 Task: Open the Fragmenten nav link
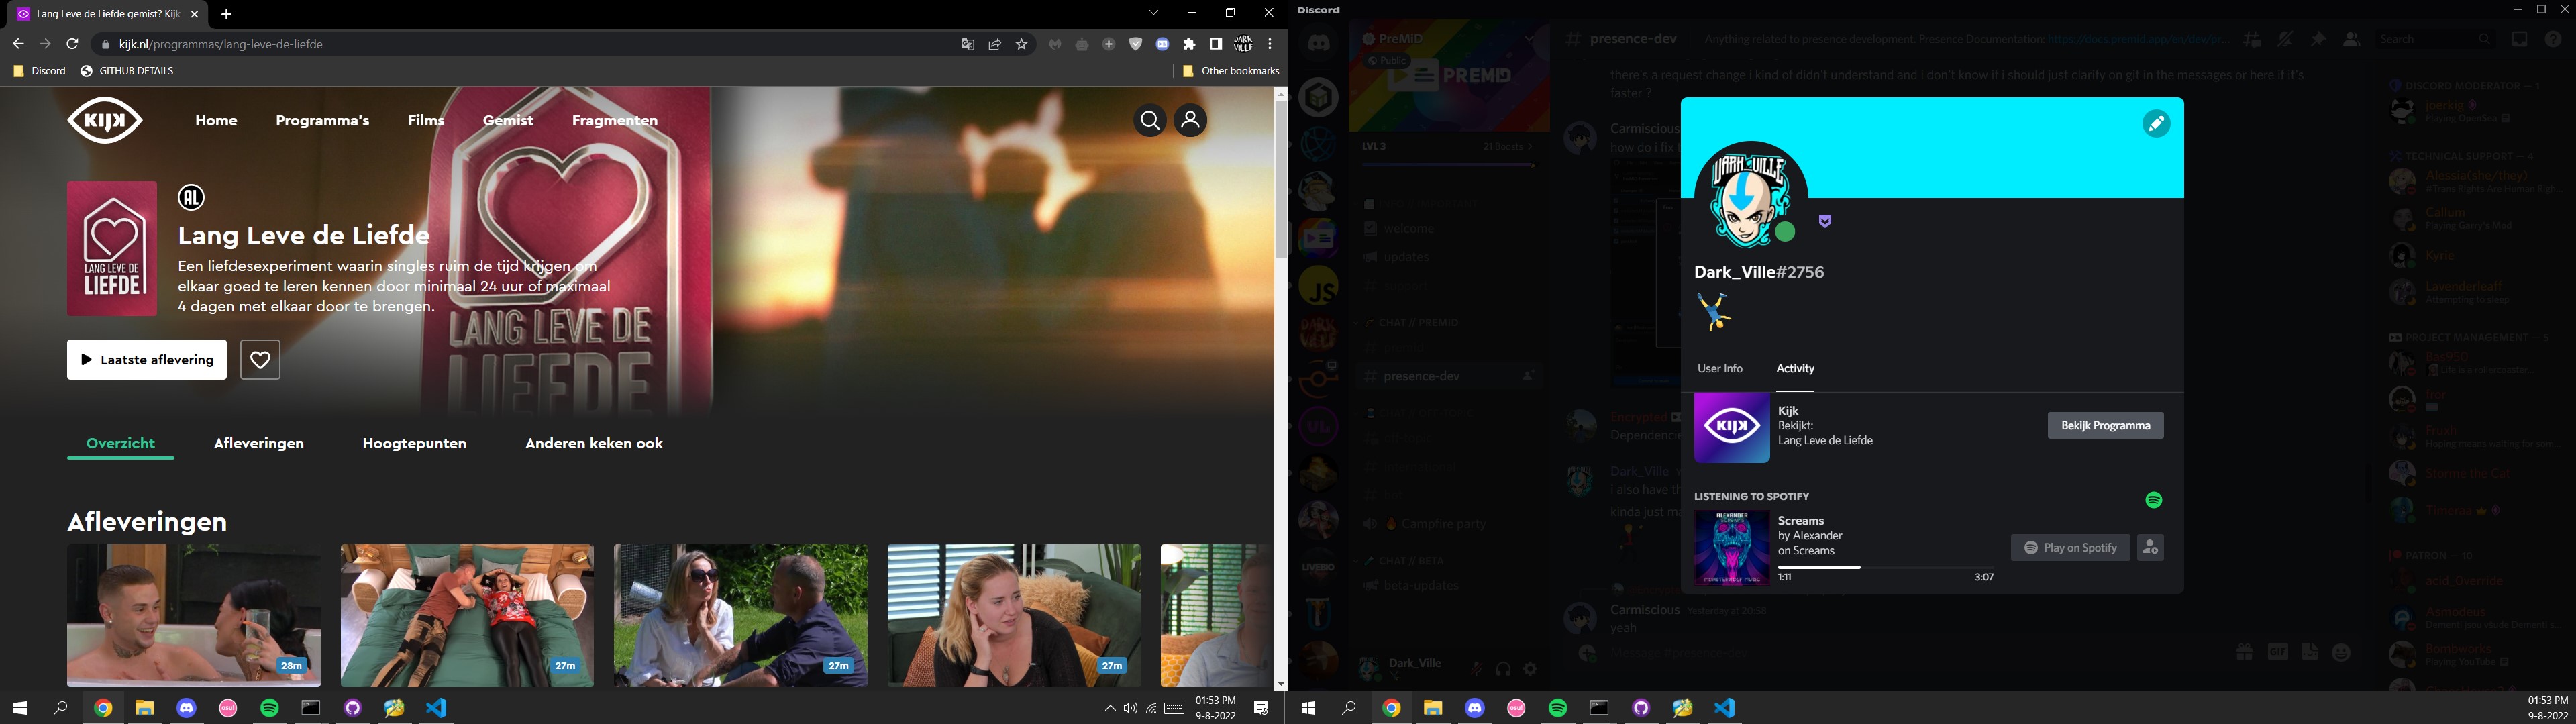coord(615,121)
